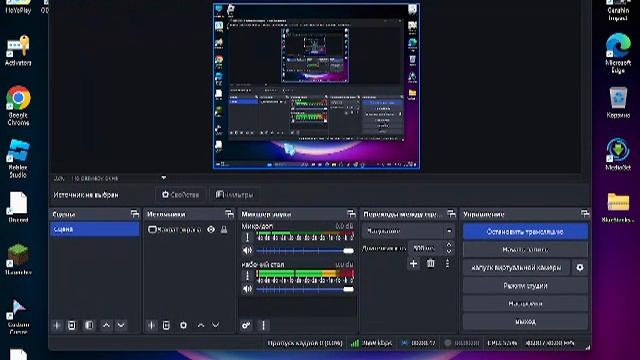This screenshot has width=640, height=360.
Task: Open Settings button in Controls
Action: [x=525, y=304]
